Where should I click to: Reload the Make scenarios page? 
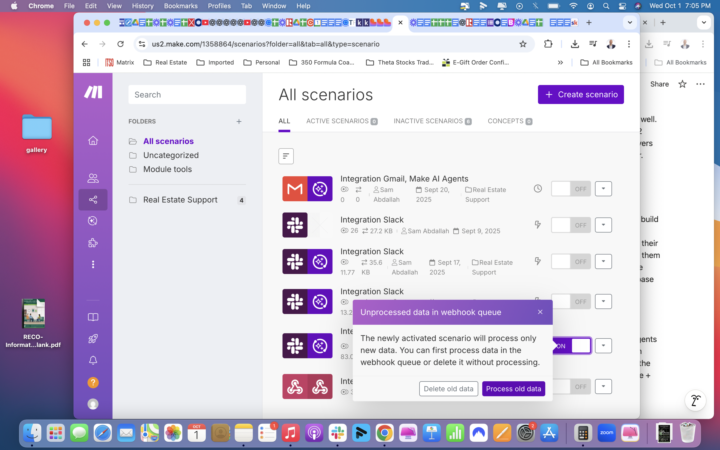(x=120, y=44)
